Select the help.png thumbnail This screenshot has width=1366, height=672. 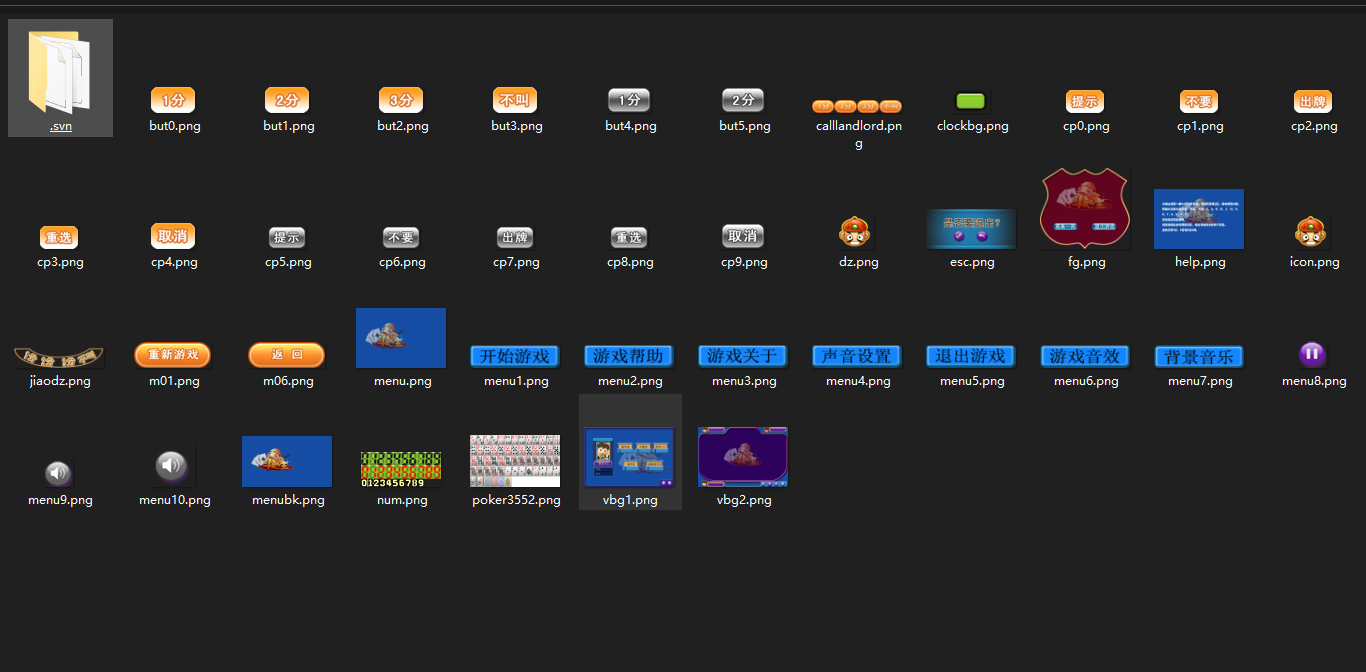pos(1198,219)
